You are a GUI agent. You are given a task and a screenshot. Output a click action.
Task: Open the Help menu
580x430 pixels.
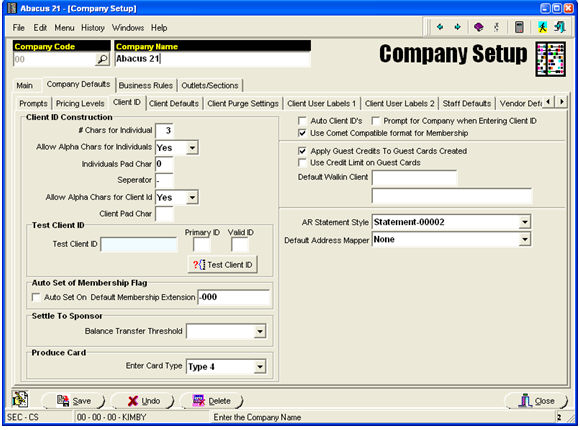coord(159,28)
